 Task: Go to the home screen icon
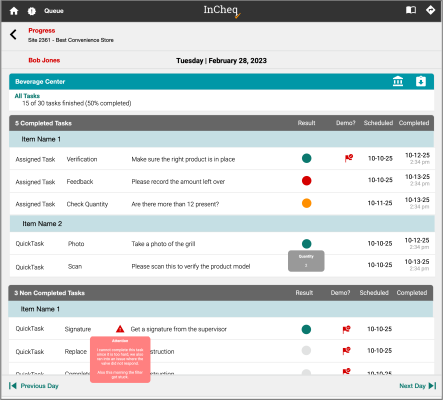(14, 11)
